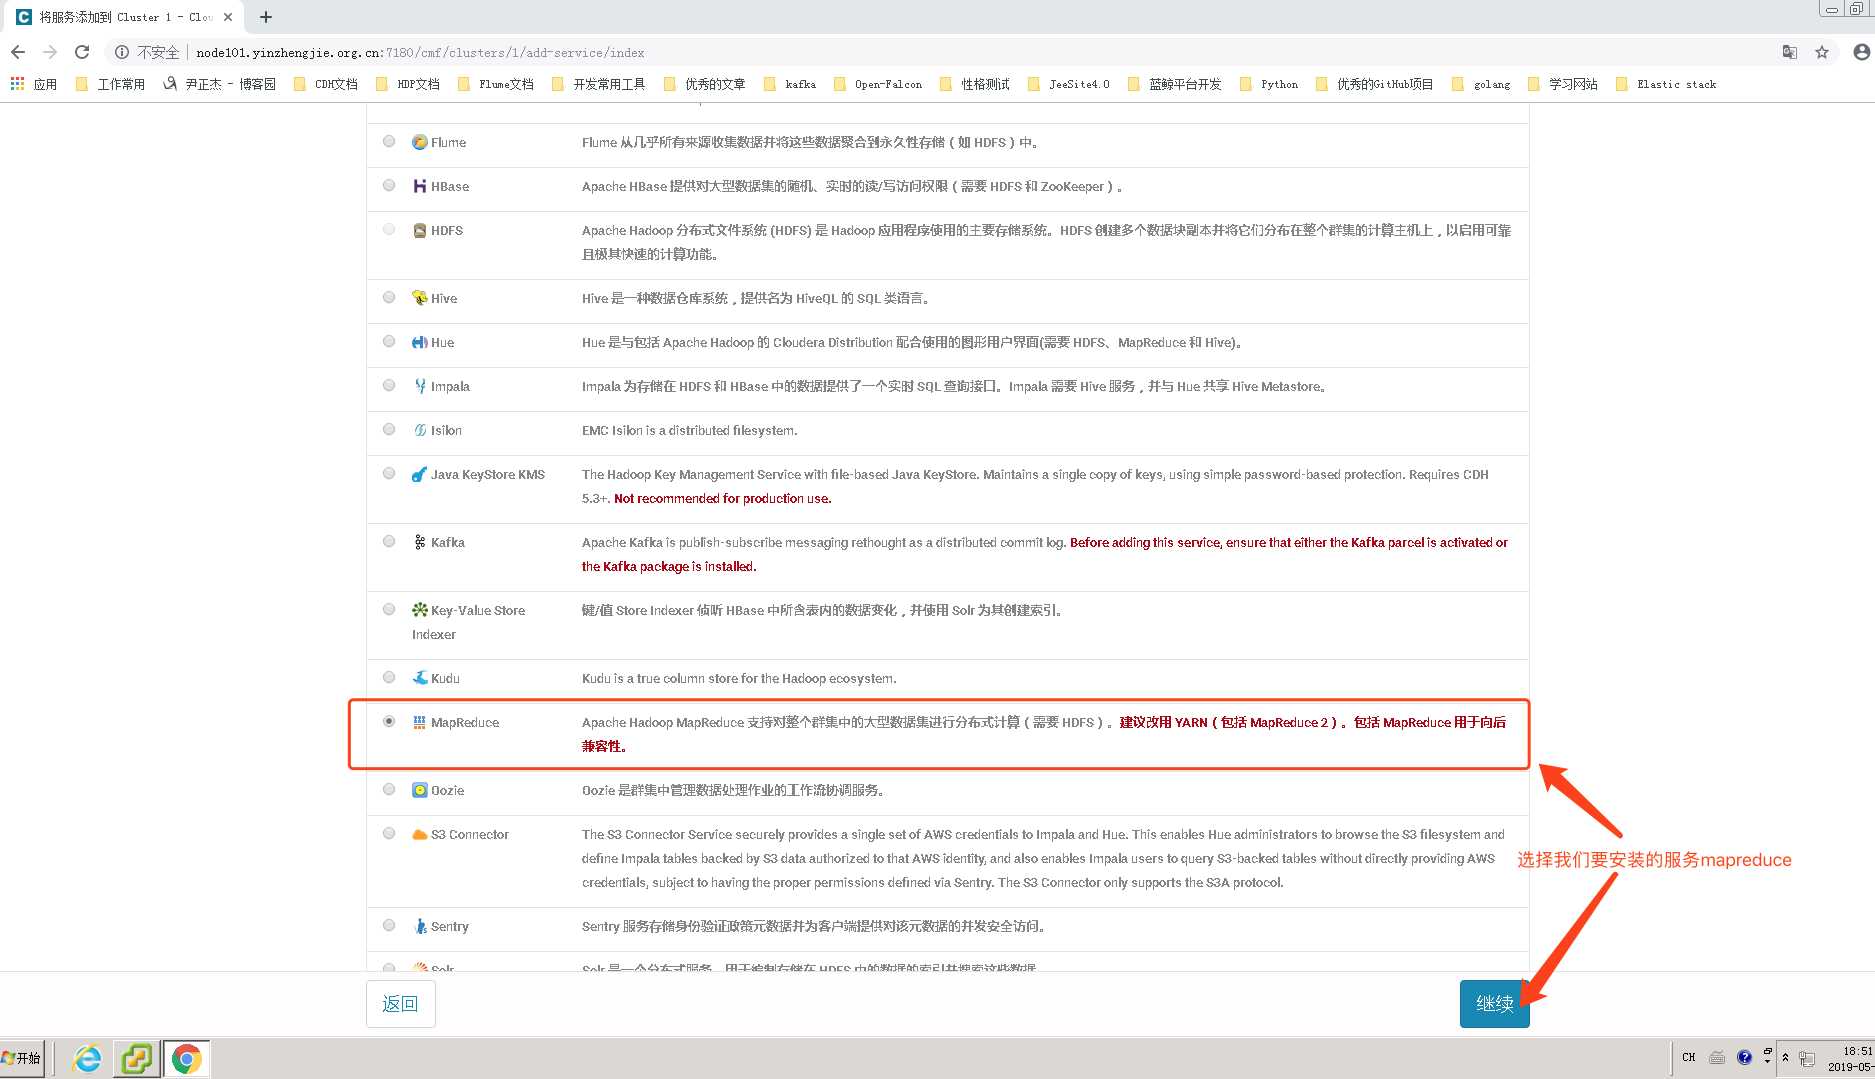1875x1079 pixels.
Task: Open the 尹正杰 - 博客园 bookmark
Action: coord(220,84)
